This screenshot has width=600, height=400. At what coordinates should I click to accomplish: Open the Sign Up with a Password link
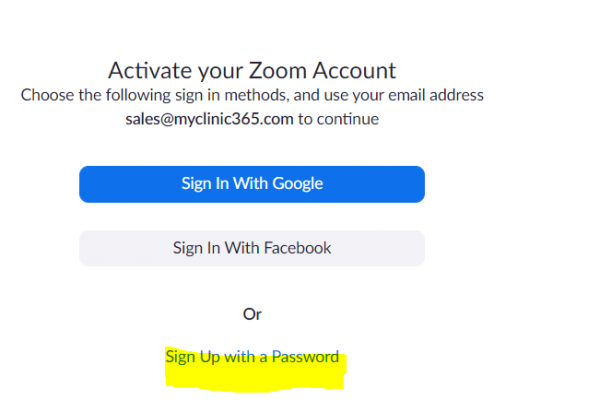[x=252, y=357]
